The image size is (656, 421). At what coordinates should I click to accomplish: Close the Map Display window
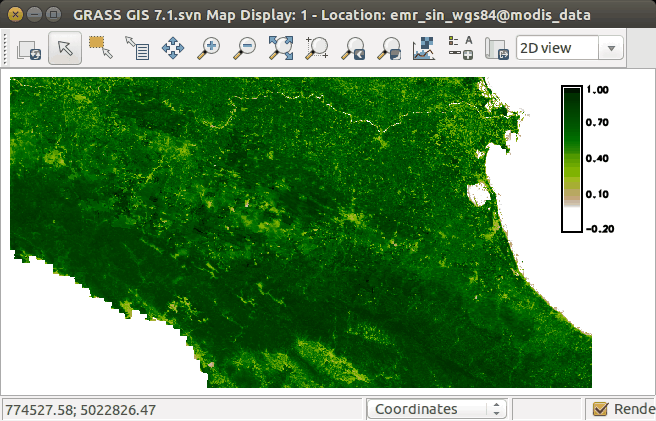tap(15, 14)
